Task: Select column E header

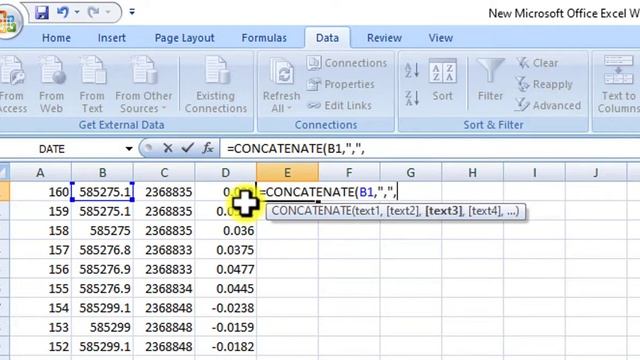Action: (x=287, y=173)
